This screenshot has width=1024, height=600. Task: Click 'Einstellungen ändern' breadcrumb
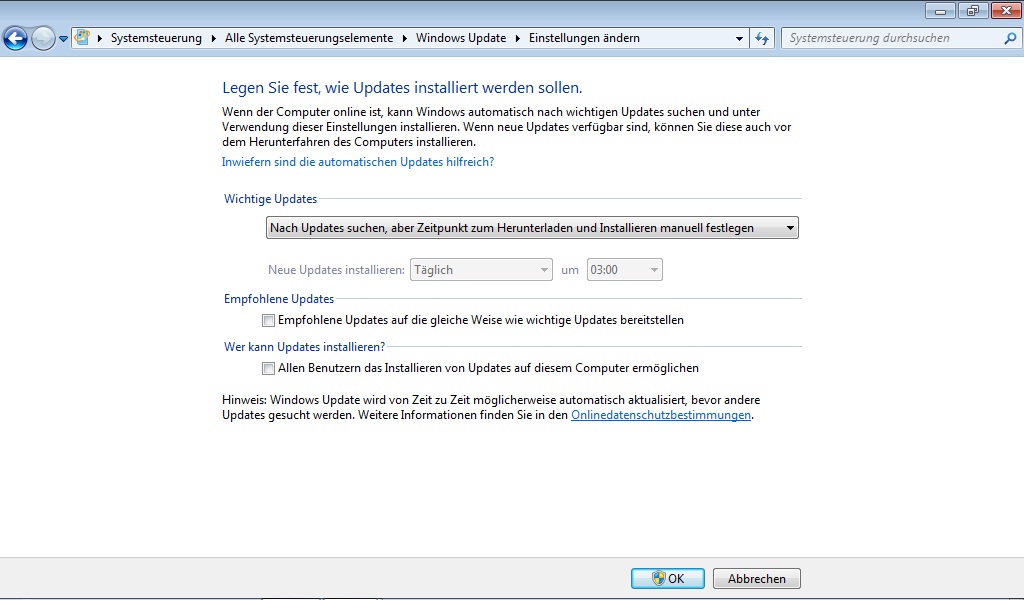tap(584, 38)
